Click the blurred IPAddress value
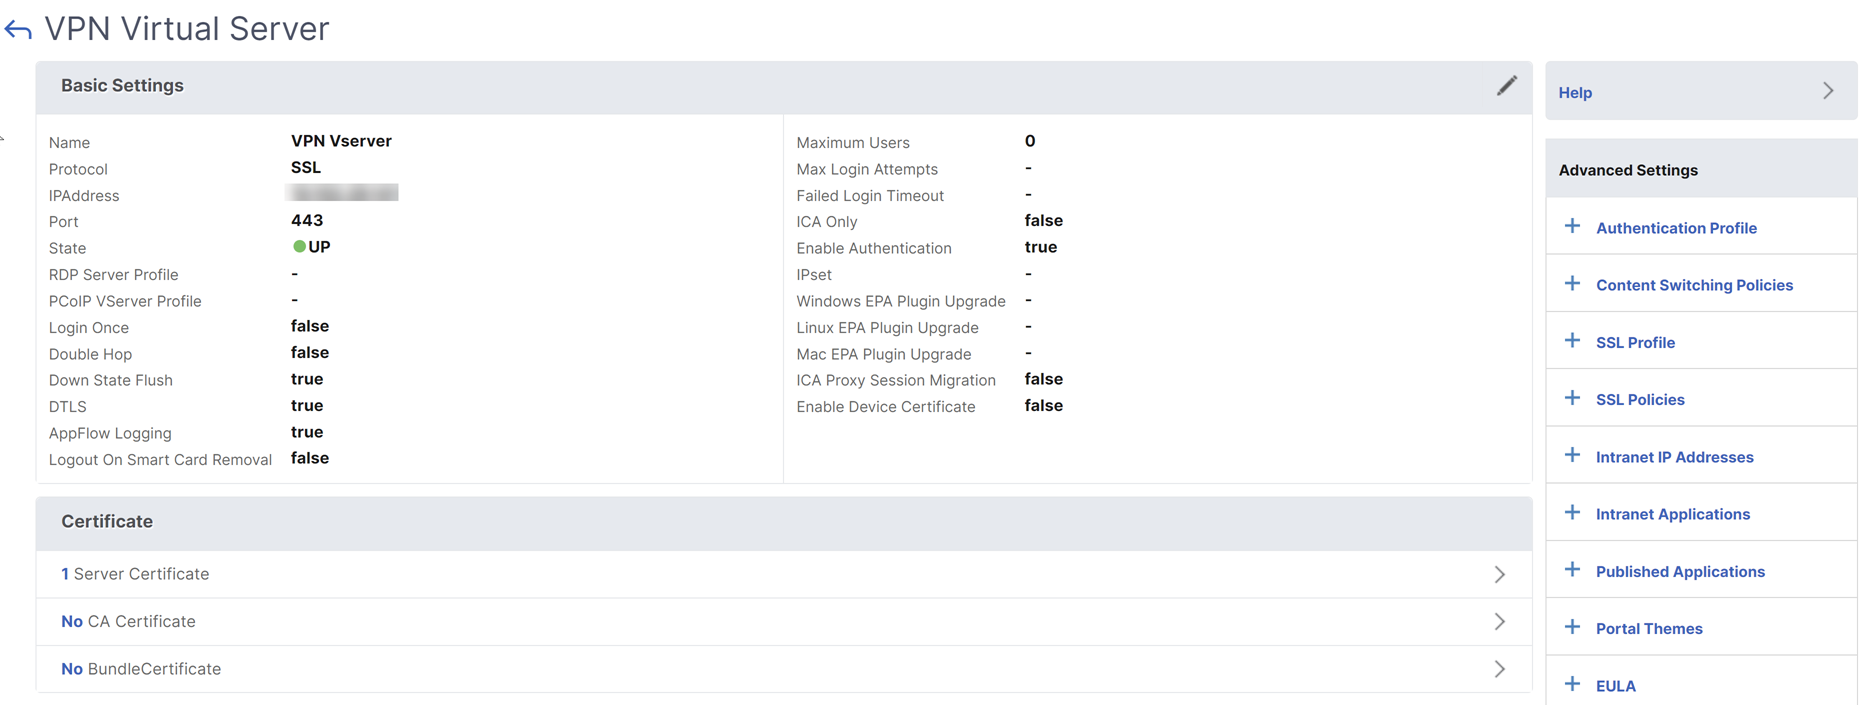The width and height of the screenshot is (1863, 705). 342,193
